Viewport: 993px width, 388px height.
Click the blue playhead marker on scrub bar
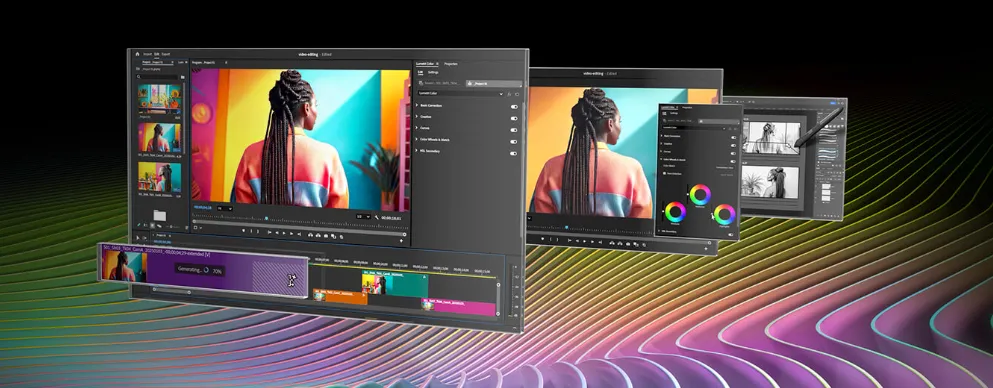(267, 218)
